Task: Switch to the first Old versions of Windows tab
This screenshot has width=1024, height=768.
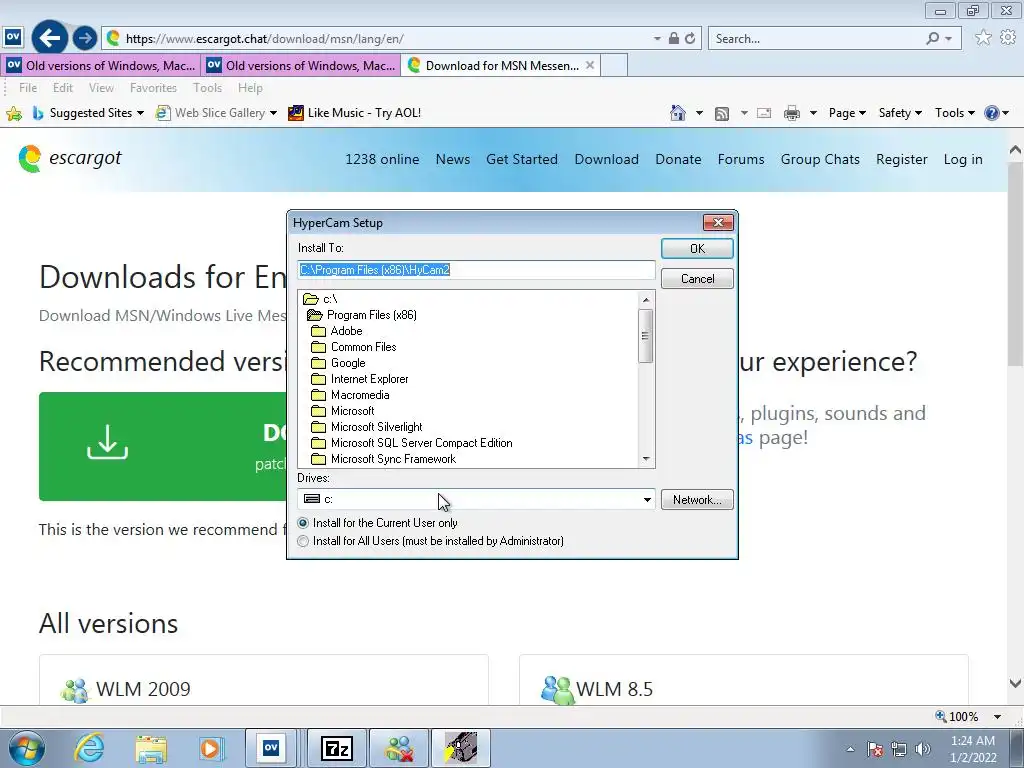Action: pos(101,65)
